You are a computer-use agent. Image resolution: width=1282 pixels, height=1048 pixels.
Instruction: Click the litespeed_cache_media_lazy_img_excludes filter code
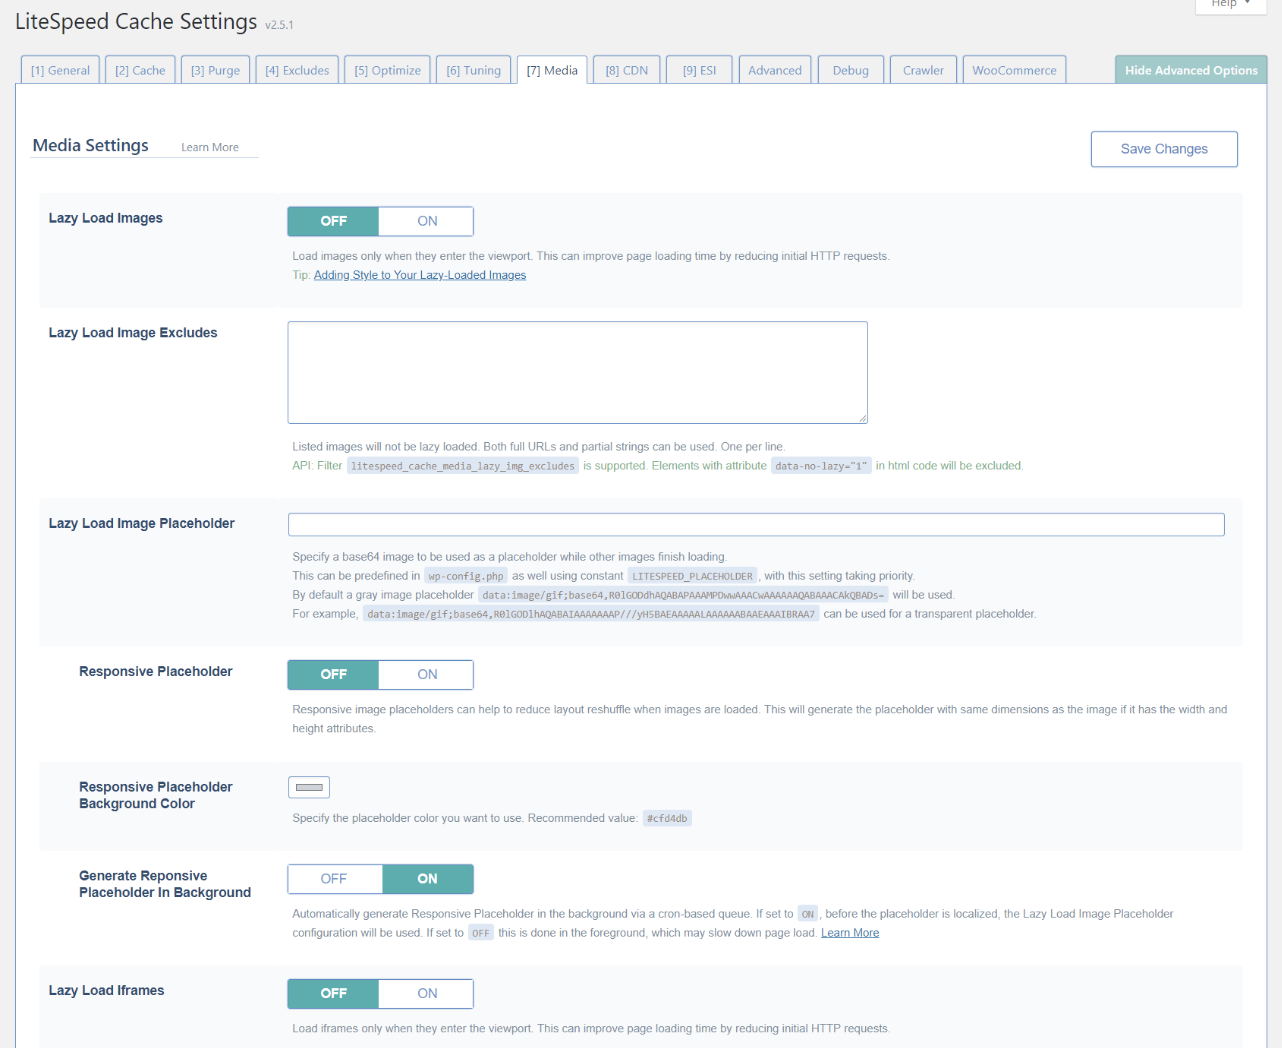coord(463,466)
